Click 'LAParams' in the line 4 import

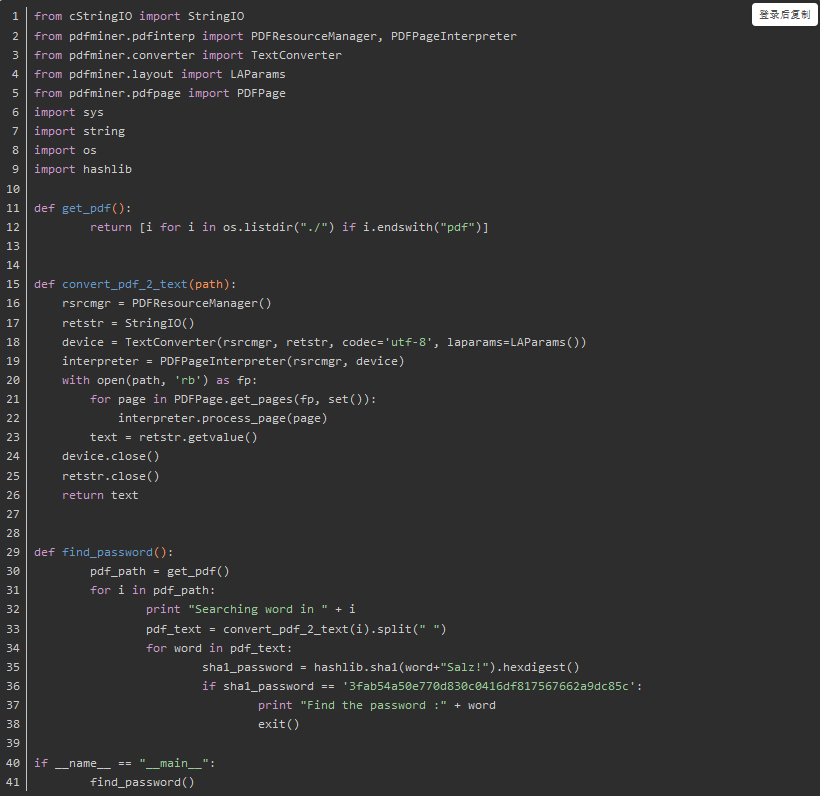coord(258,74)
